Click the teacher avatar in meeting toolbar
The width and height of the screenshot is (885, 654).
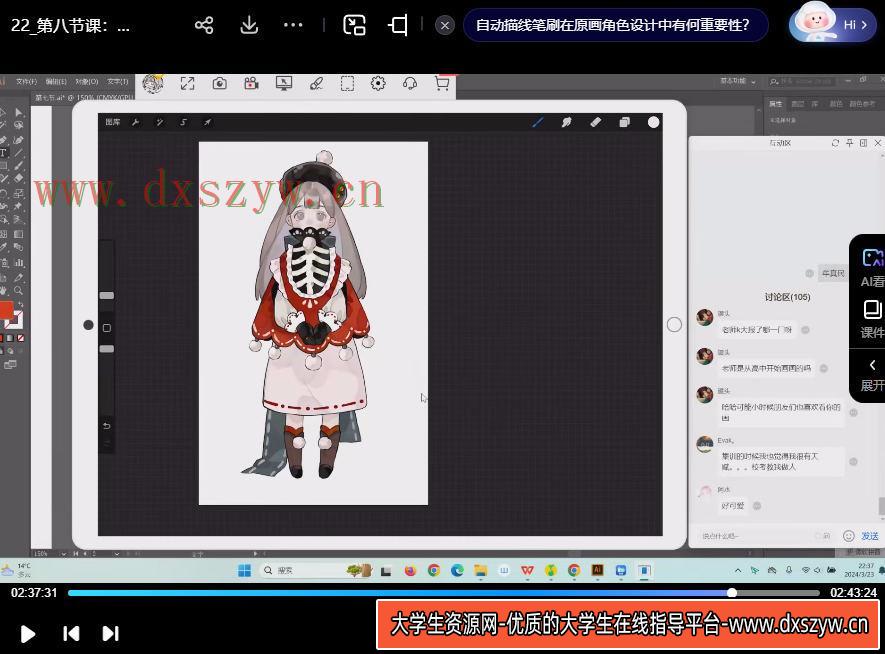153,84
